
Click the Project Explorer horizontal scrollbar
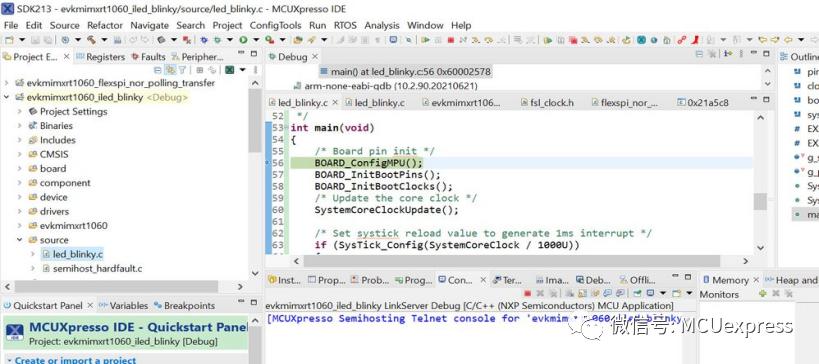click(x=116, y=286)
